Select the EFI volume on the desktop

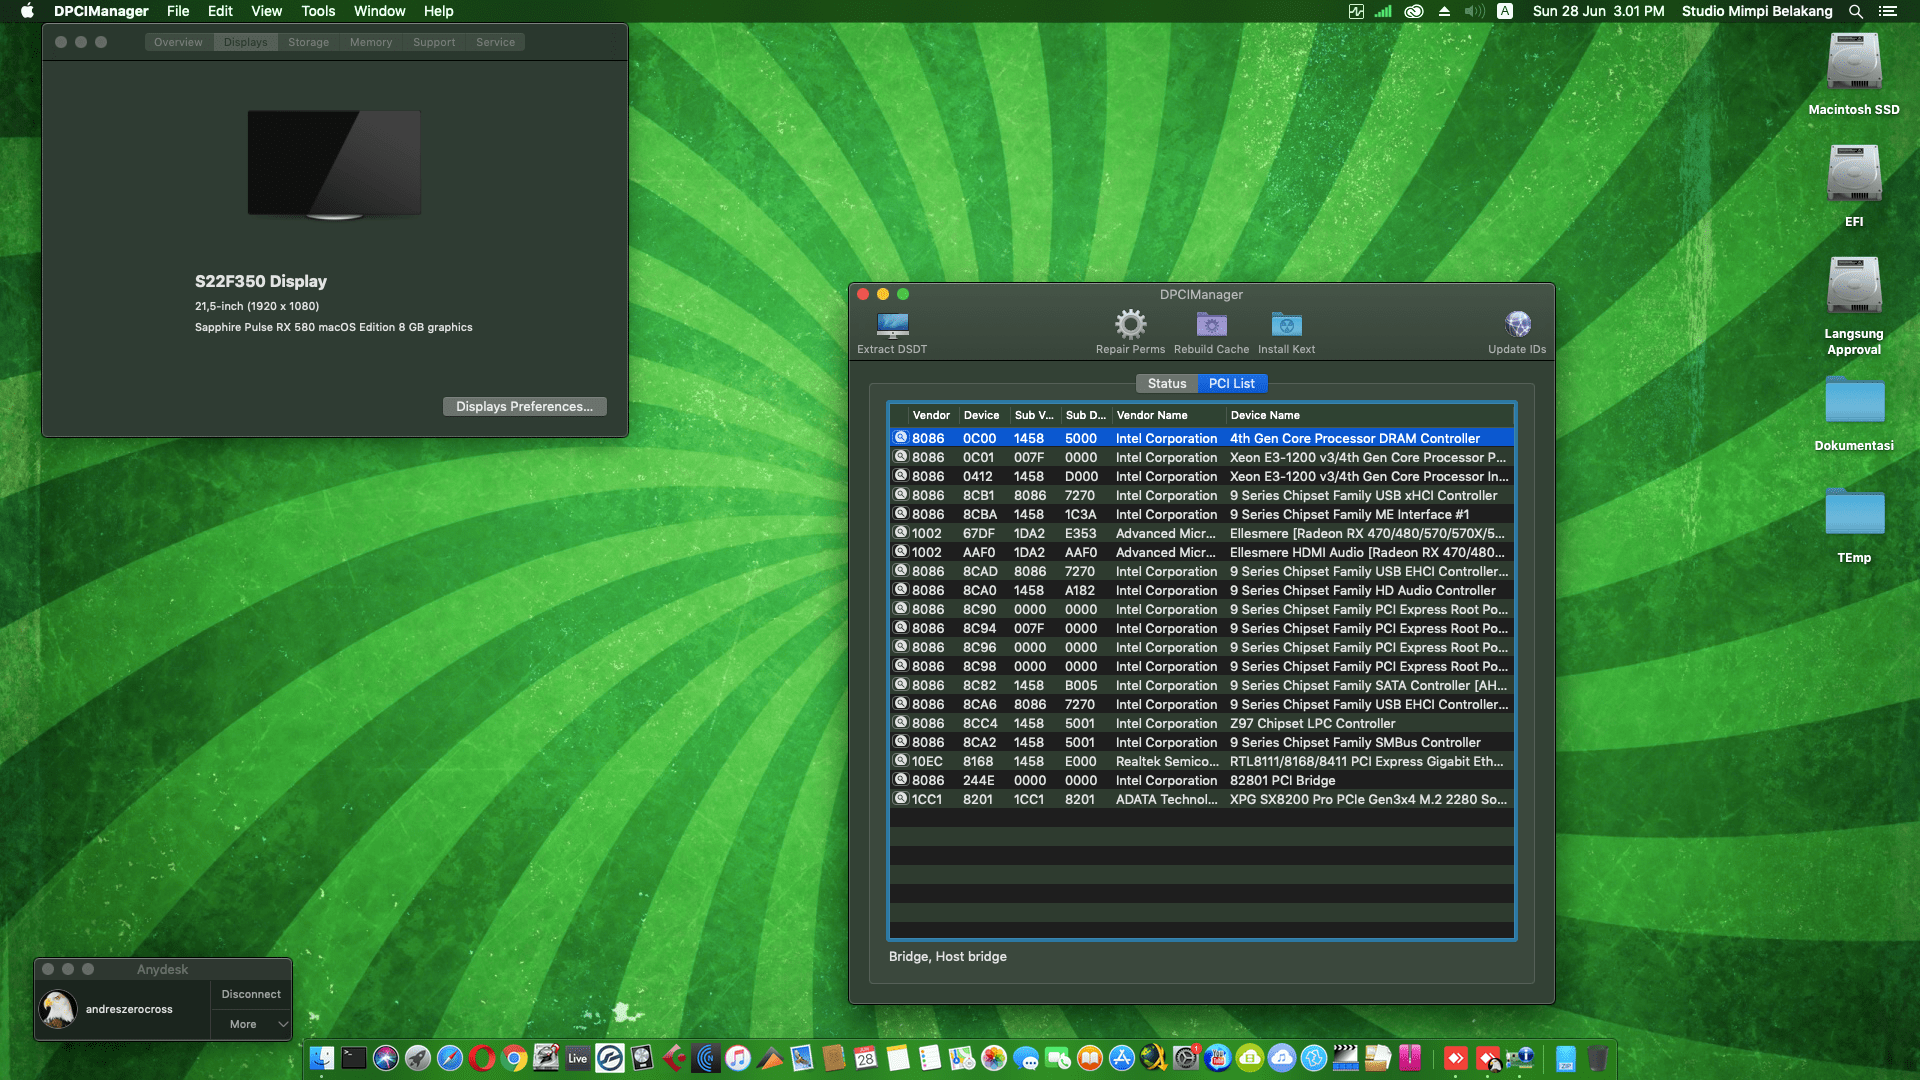[1854, 174]
